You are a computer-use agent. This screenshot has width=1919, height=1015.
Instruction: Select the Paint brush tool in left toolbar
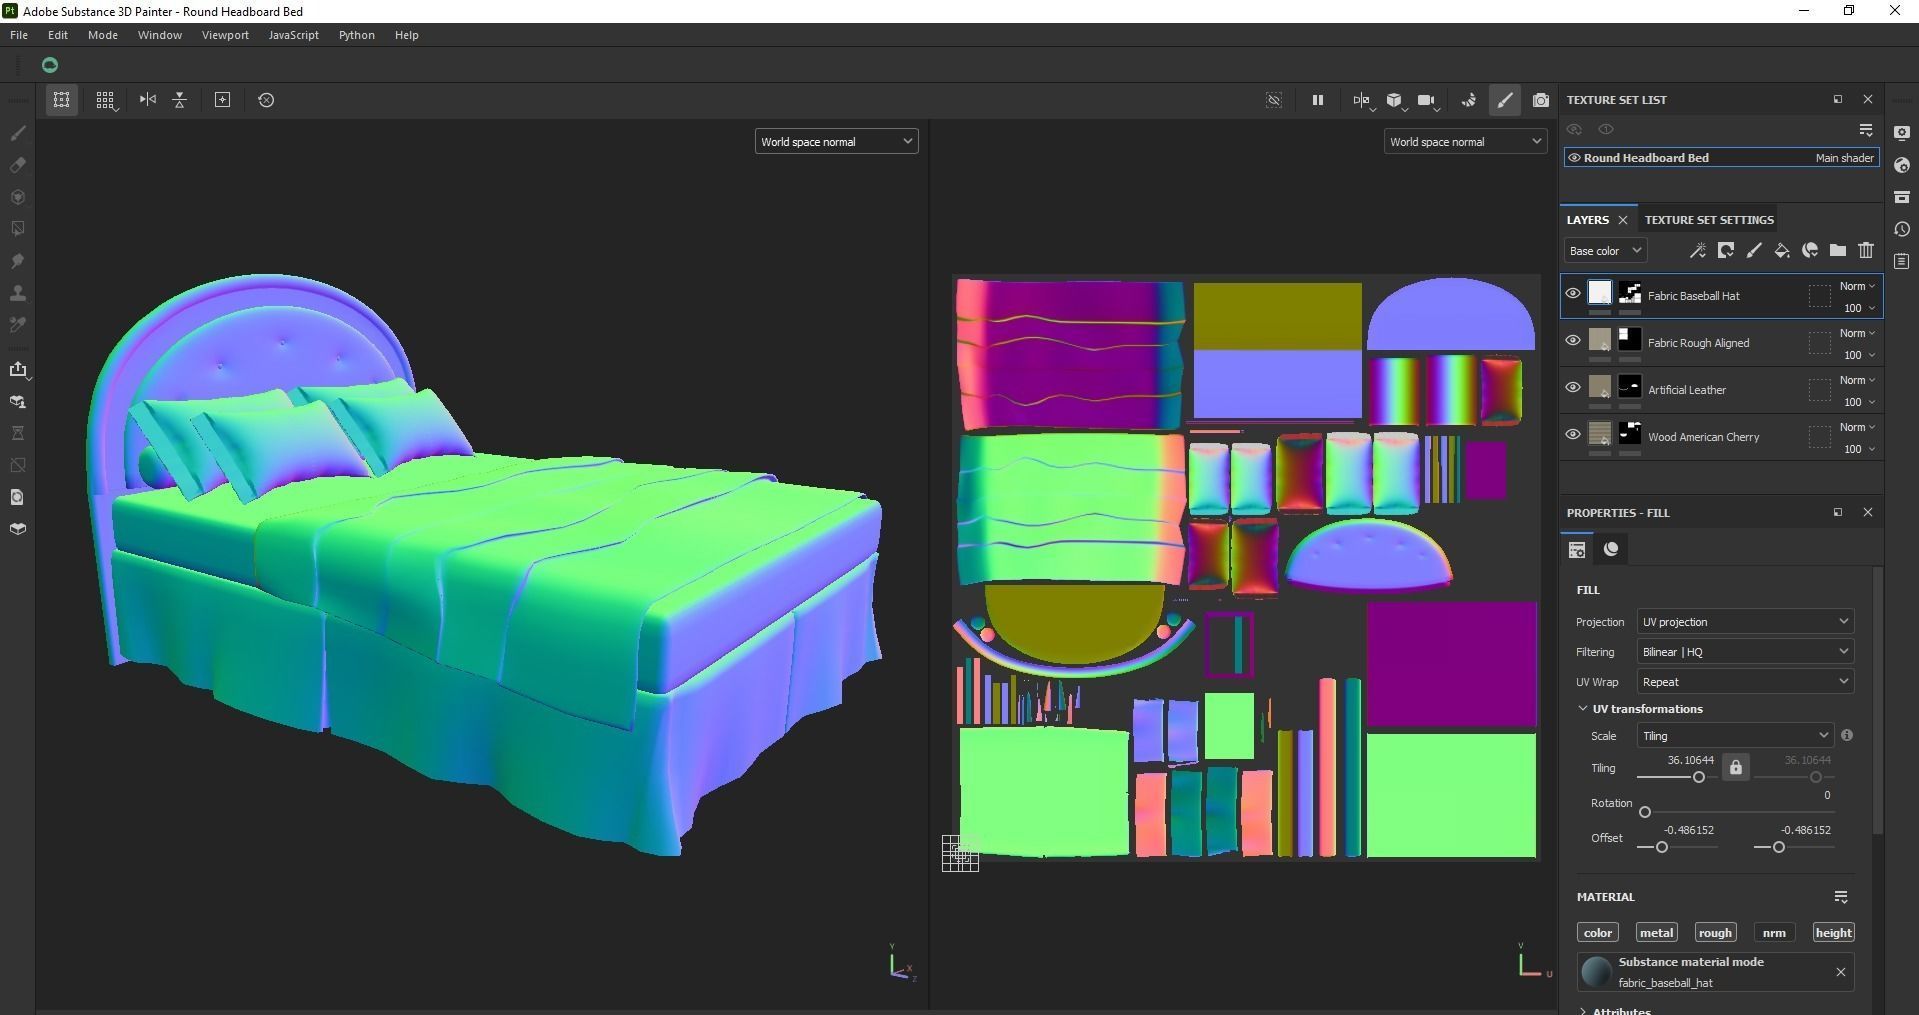pos(18,133)
